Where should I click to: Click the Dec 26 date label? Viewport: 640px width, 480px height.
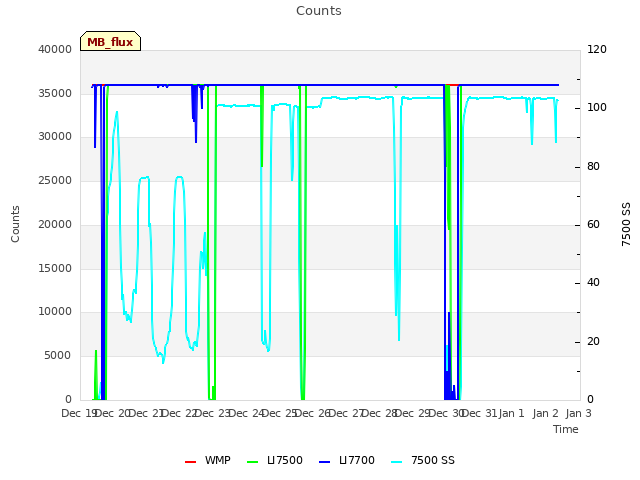coord(313,413)
